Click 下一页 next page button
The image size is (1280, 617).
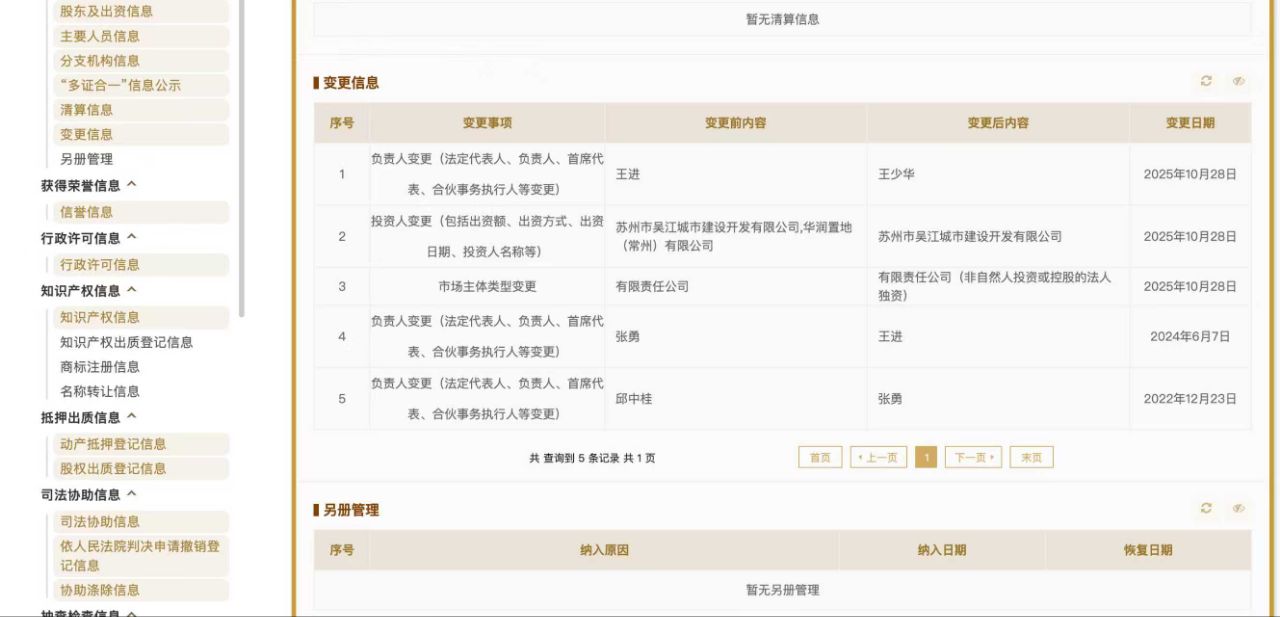click(x=973, y=458)
